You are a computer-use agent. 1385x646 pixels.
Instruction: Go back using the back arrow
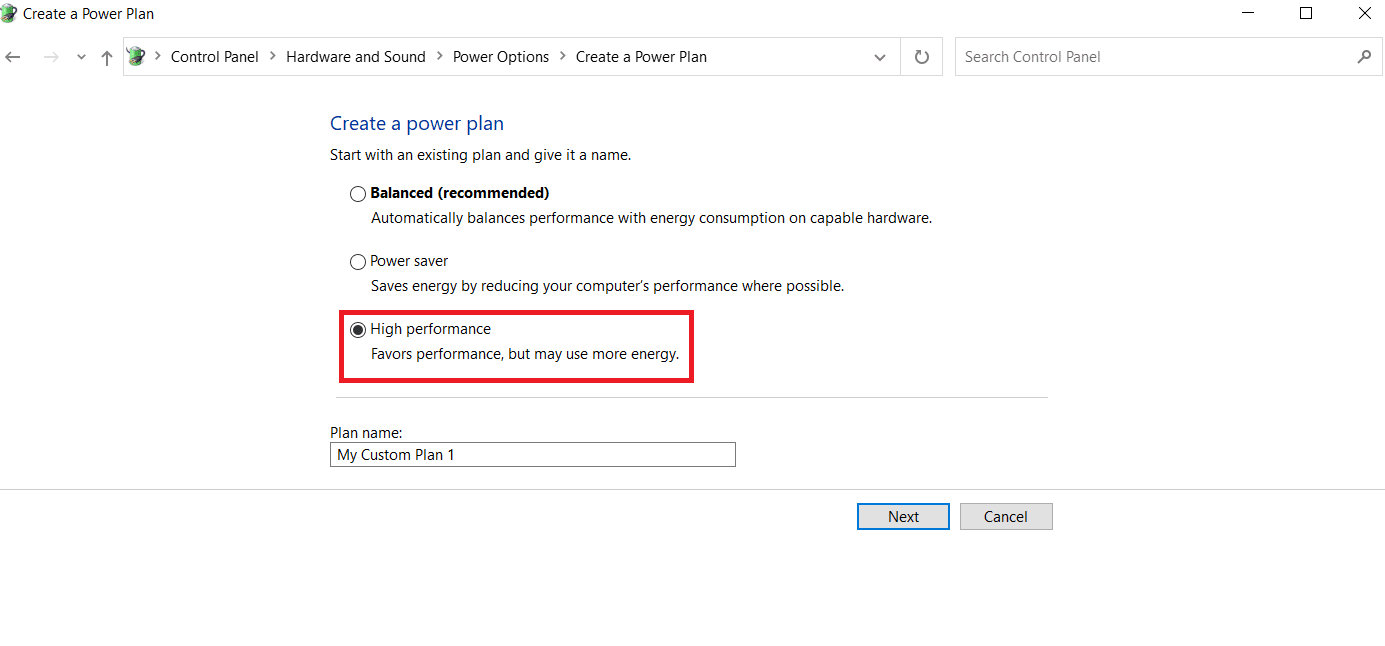coord(13,57)
